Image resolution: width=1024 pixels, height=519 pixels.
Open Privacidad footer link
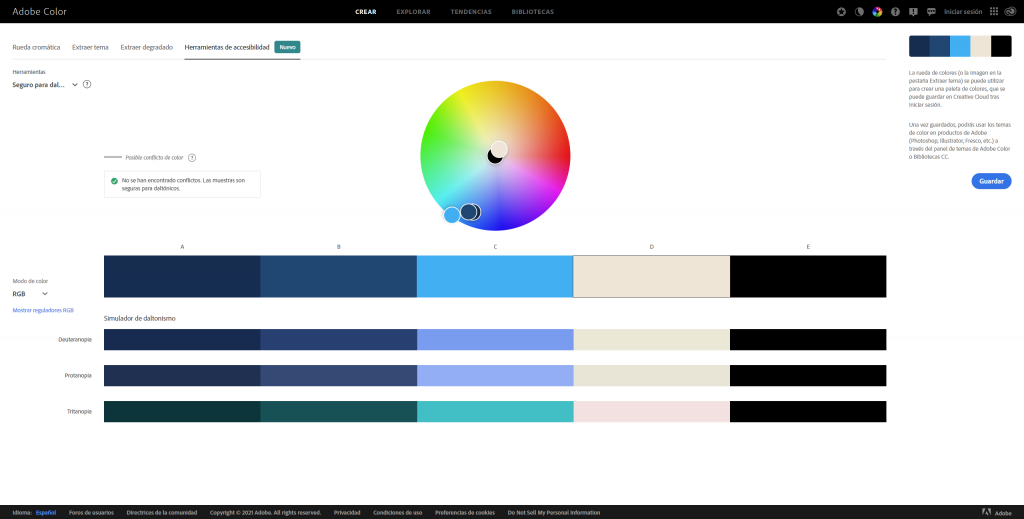(347, 512)
